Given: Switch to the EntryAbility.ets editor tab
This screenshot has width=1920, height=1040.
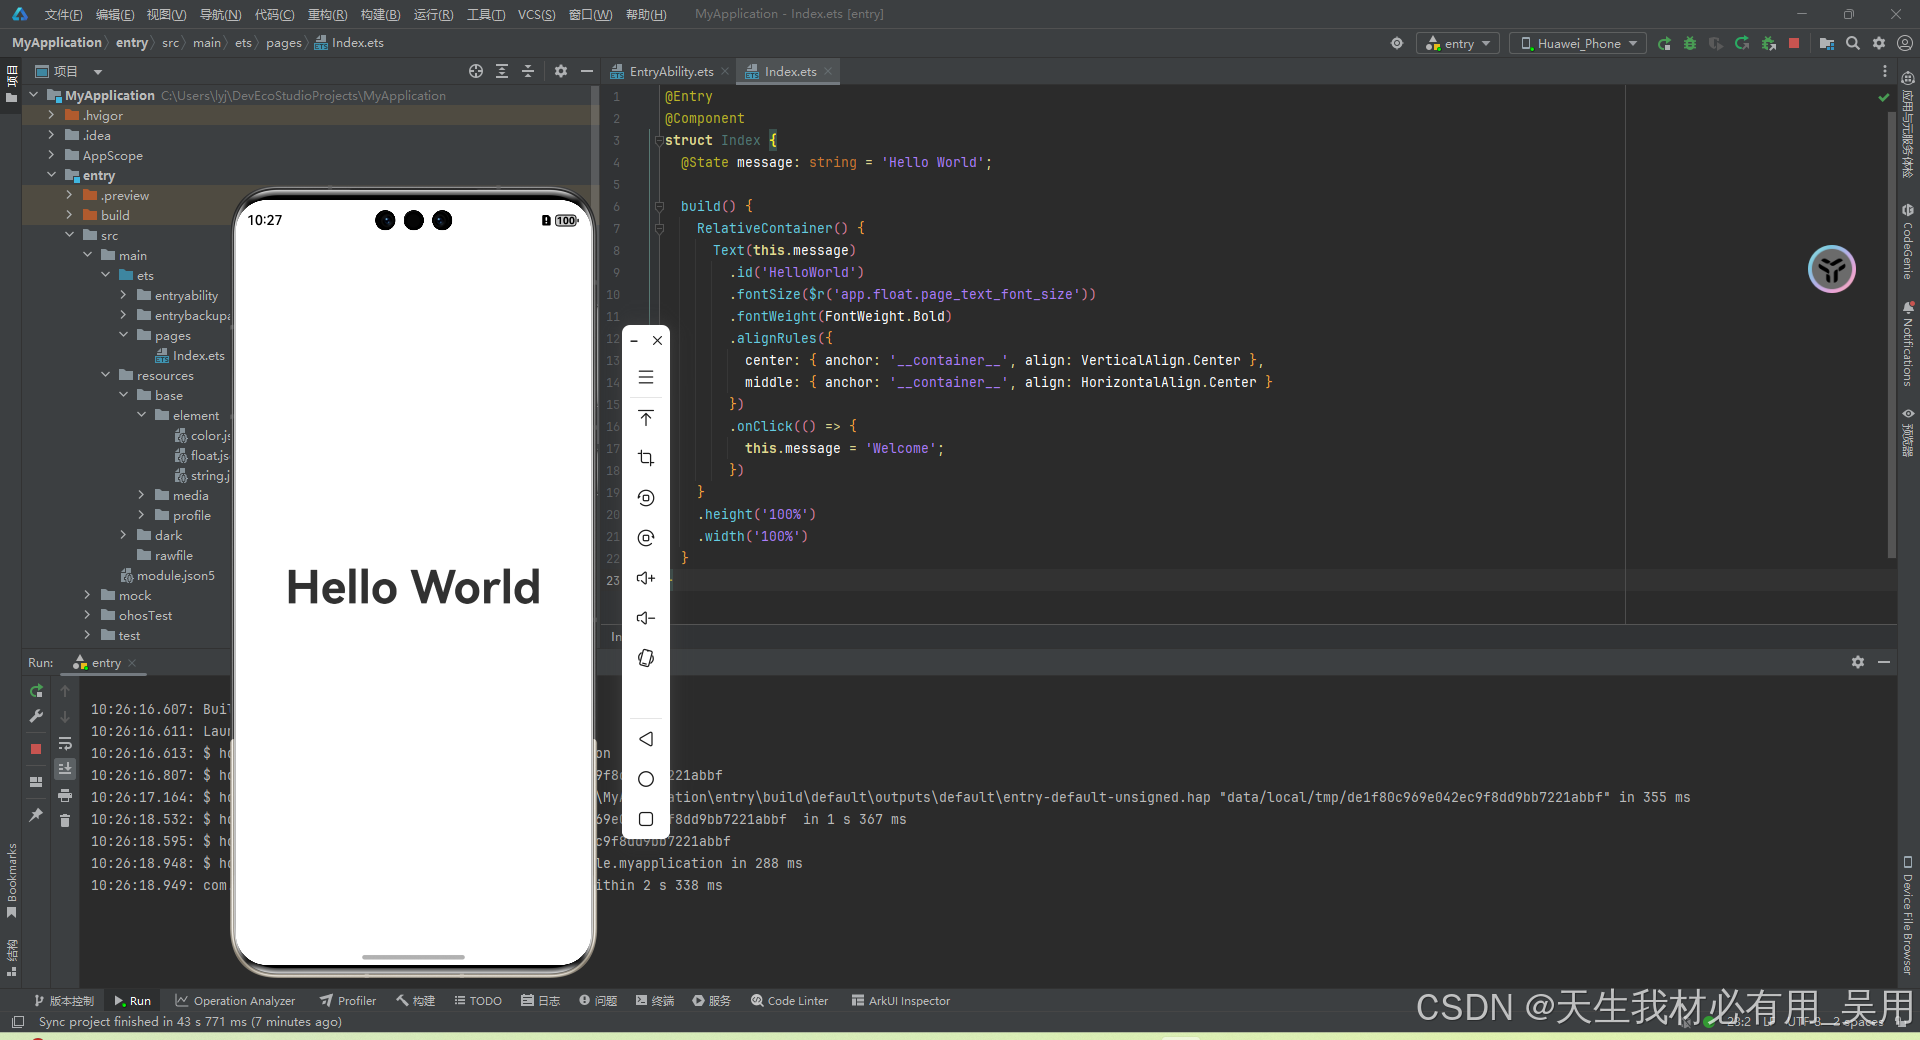Looking at the screenshot, I should click(x=671, y=71).
